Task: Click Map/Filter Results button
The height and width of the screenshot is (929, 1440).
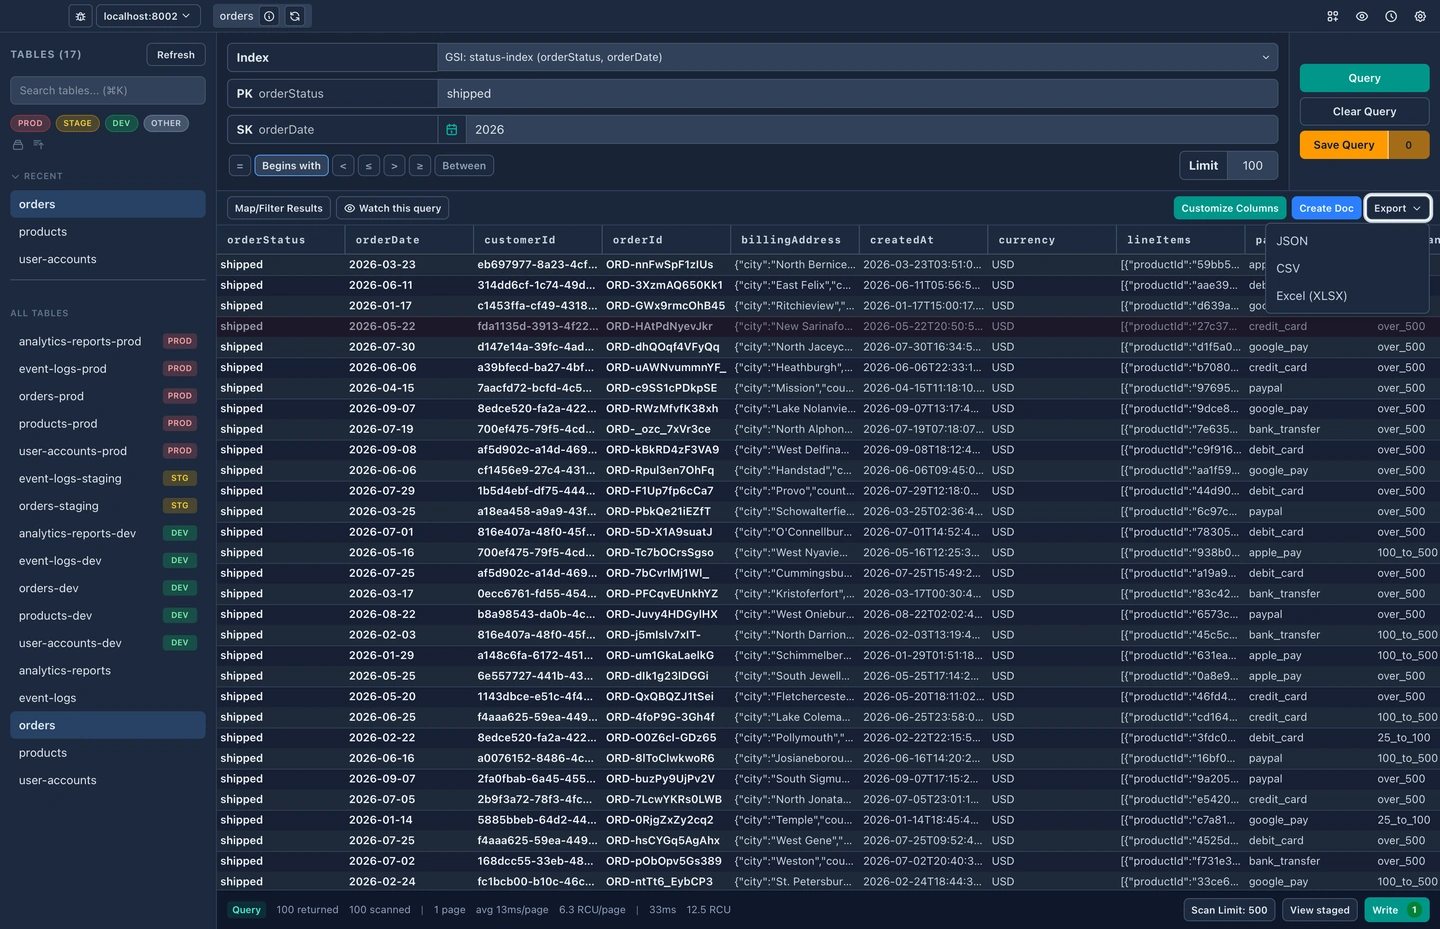Action: (279, 208)
